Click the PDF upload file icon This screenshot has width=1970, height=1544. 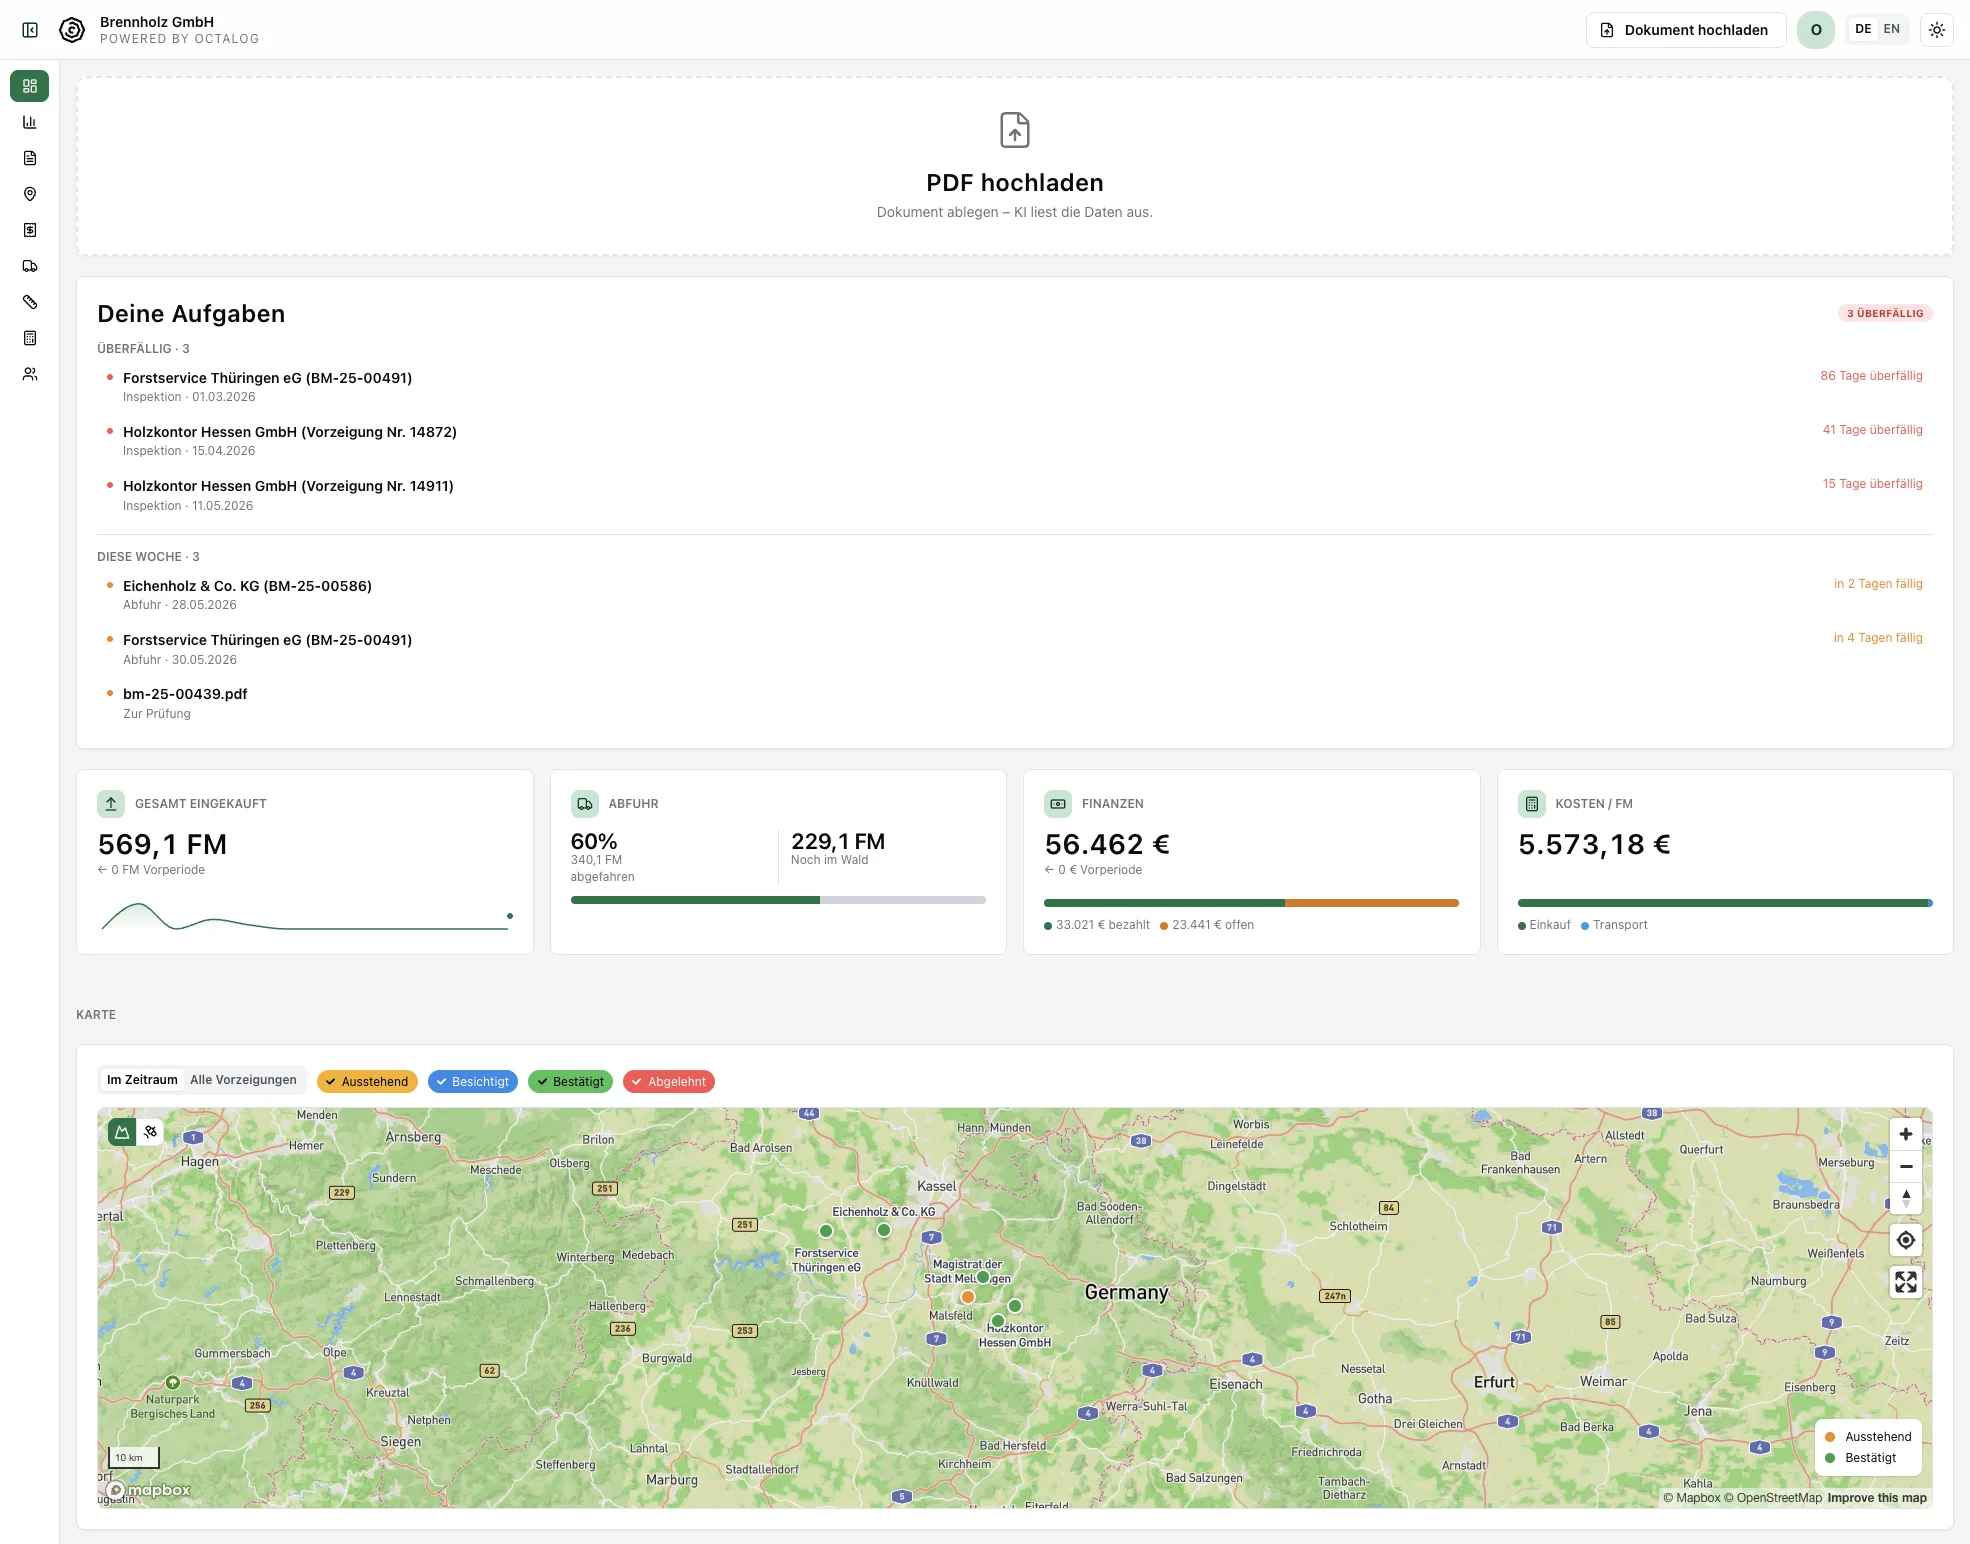point(1015,130)
